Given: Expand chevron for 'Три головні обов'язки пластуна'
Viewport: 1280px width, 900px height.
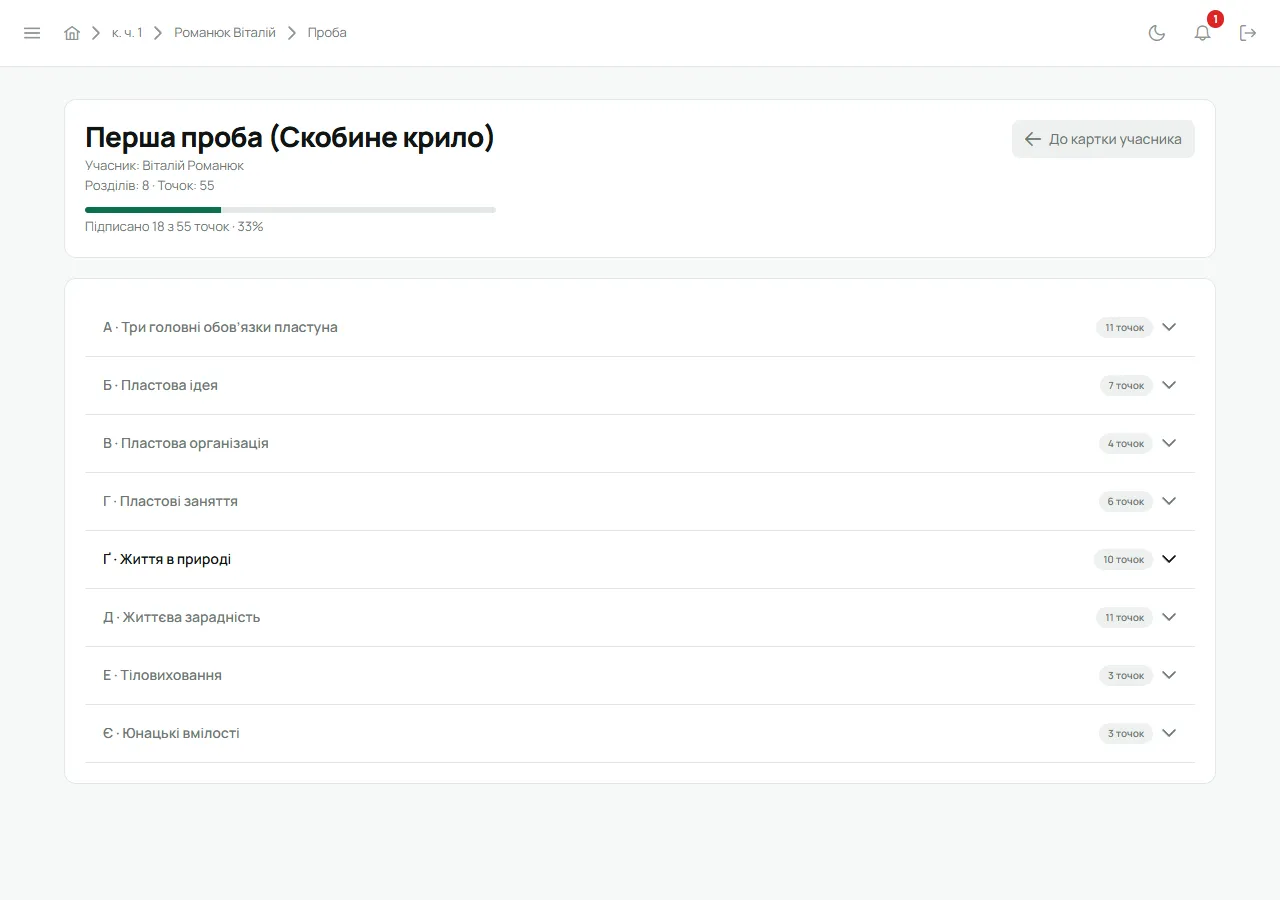Looking at the screenshot, I should click(x=1169, y=327).
